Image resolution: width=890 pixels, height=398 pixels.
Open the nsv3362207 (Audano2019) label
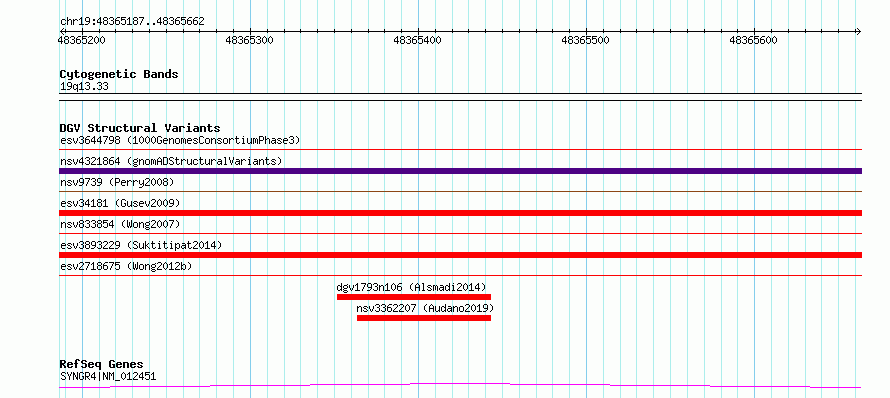click(426, 308)
